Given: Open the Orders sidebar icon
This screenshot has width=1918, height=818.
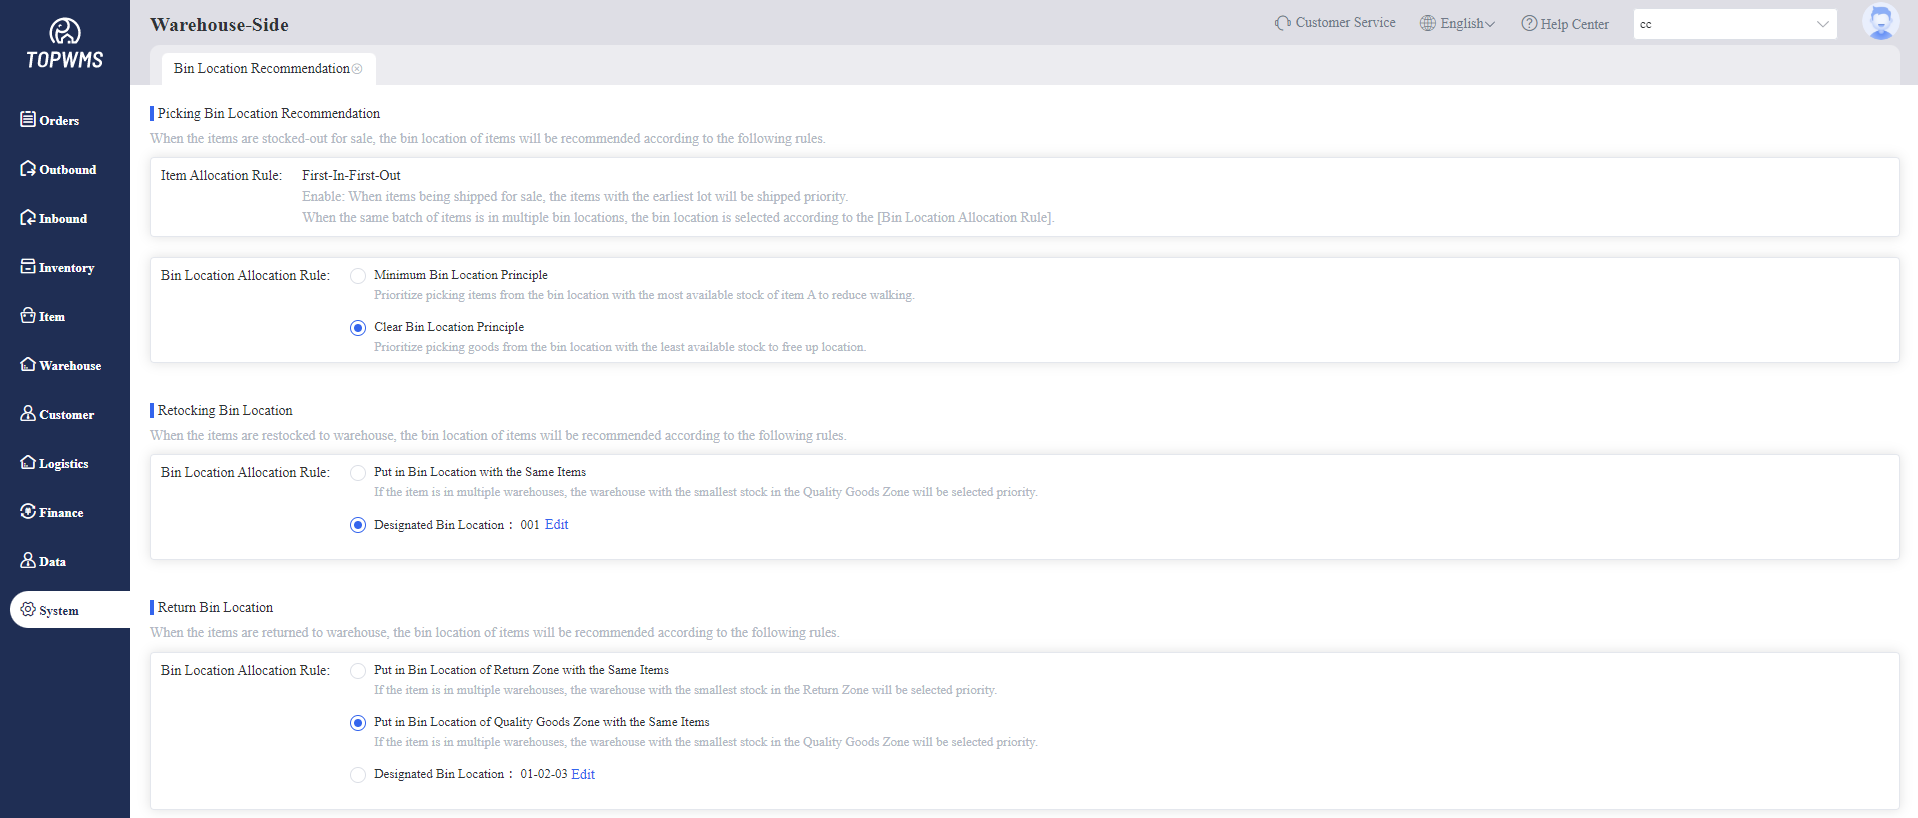Looking at the screenshot, I should point(28,120).
